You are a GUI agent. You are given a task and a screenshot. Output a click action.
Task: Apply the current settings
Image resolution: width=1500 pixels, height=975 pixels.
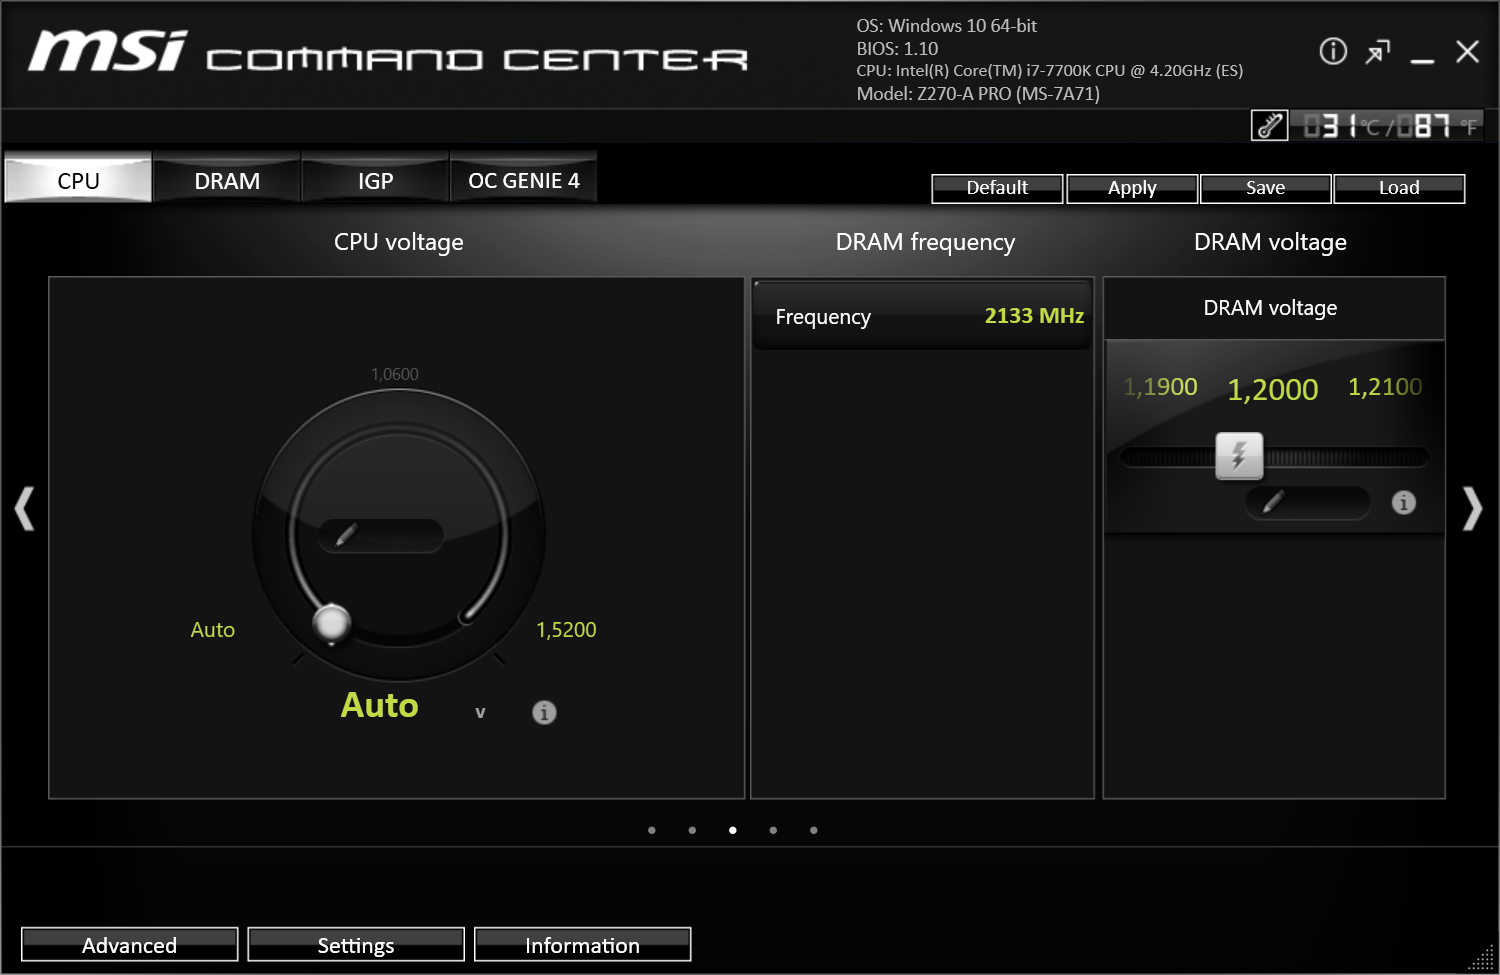coord(1132,188)
